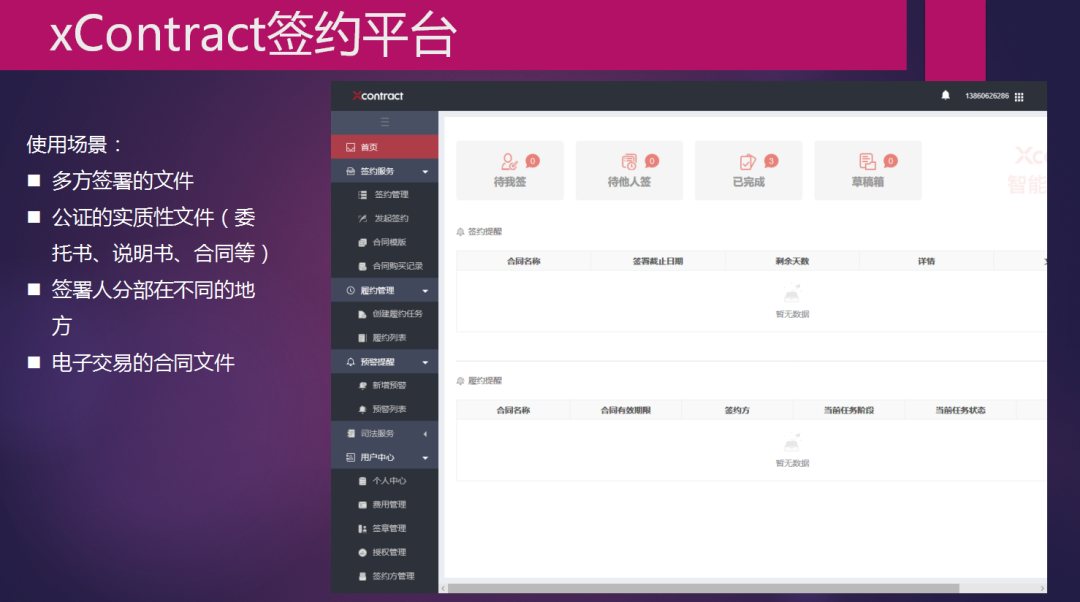Click the 创建履约任务 icon
The width and height of the screenshot is (1080, 602).
(362, 314)
